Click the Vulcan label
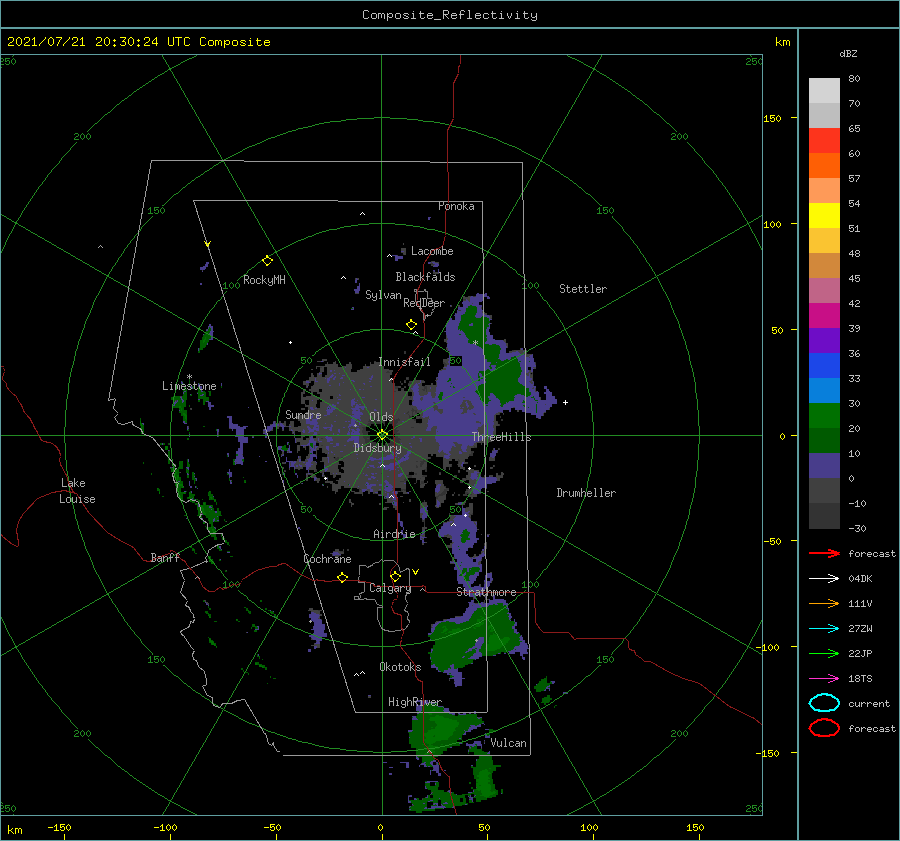 509,743
